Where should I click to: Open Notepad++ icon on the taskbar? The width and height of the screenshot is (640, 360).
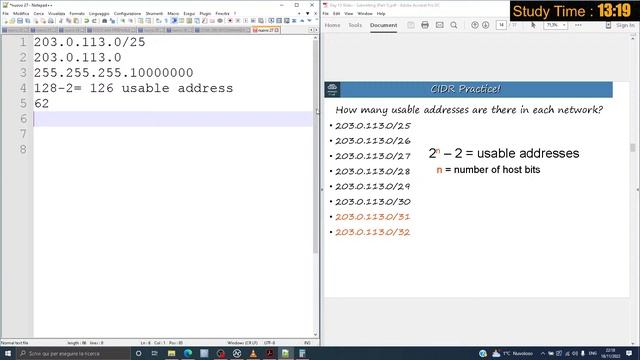[x=286, y=353]
